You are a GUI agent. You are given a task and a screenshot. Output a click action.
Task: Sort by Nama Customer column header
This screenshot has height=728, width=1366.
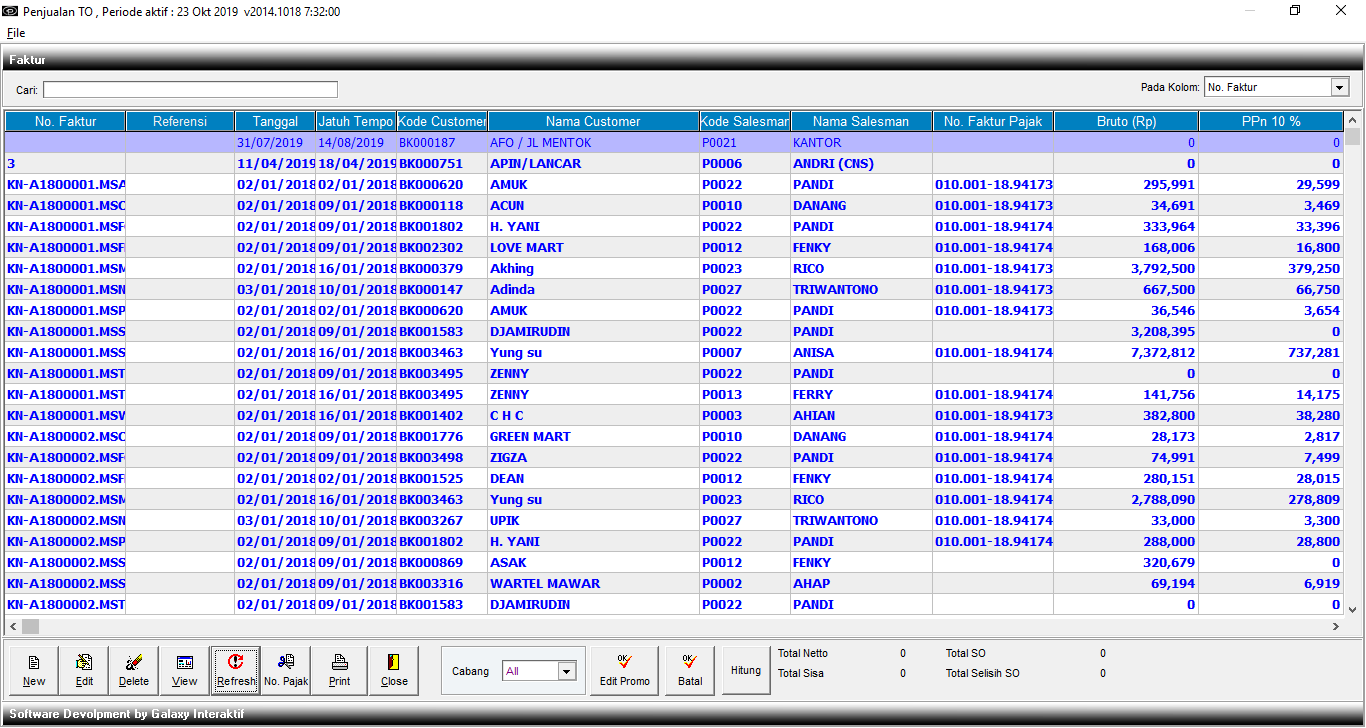click(593, 121)
